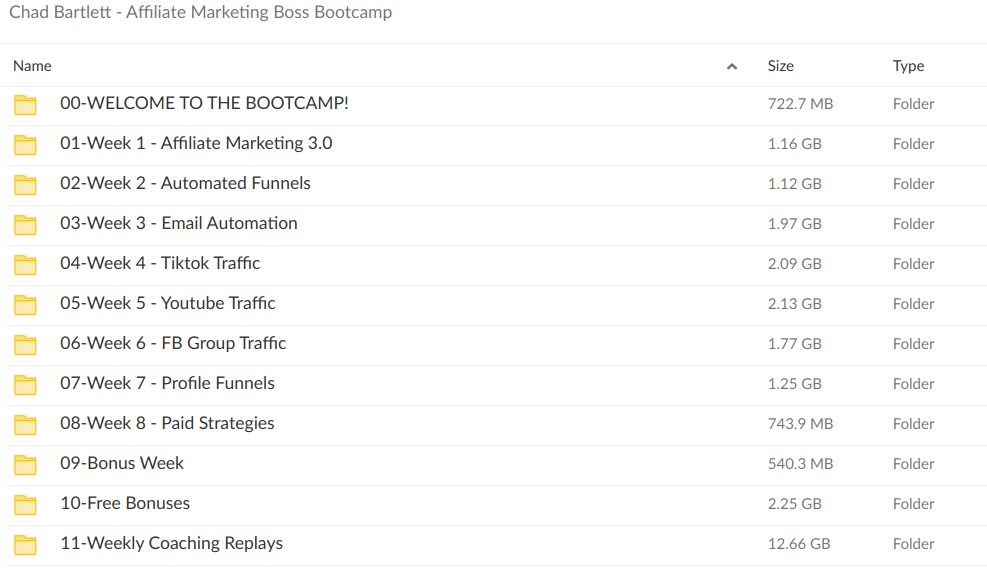The width and height of the screenshot is (987, 588).
Task: Open the 10-Free Bonuses folder
Action: 125,503
